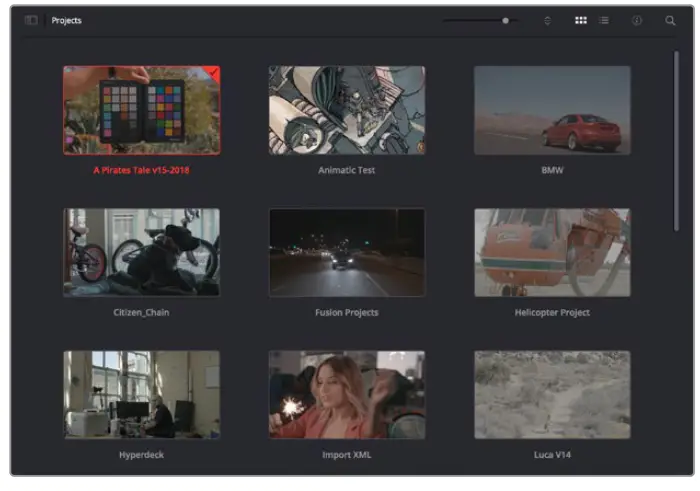Switch to thumbnail grid view
Viewport: 700px width, 491px height.
[581, 20]
